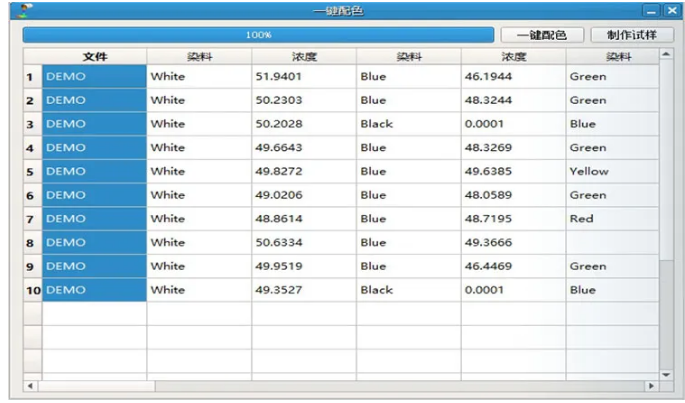Screen dimensions: 685x403
Task: Click the White cell in row 1
Action: pyautogui.click(x=199, y=77)
